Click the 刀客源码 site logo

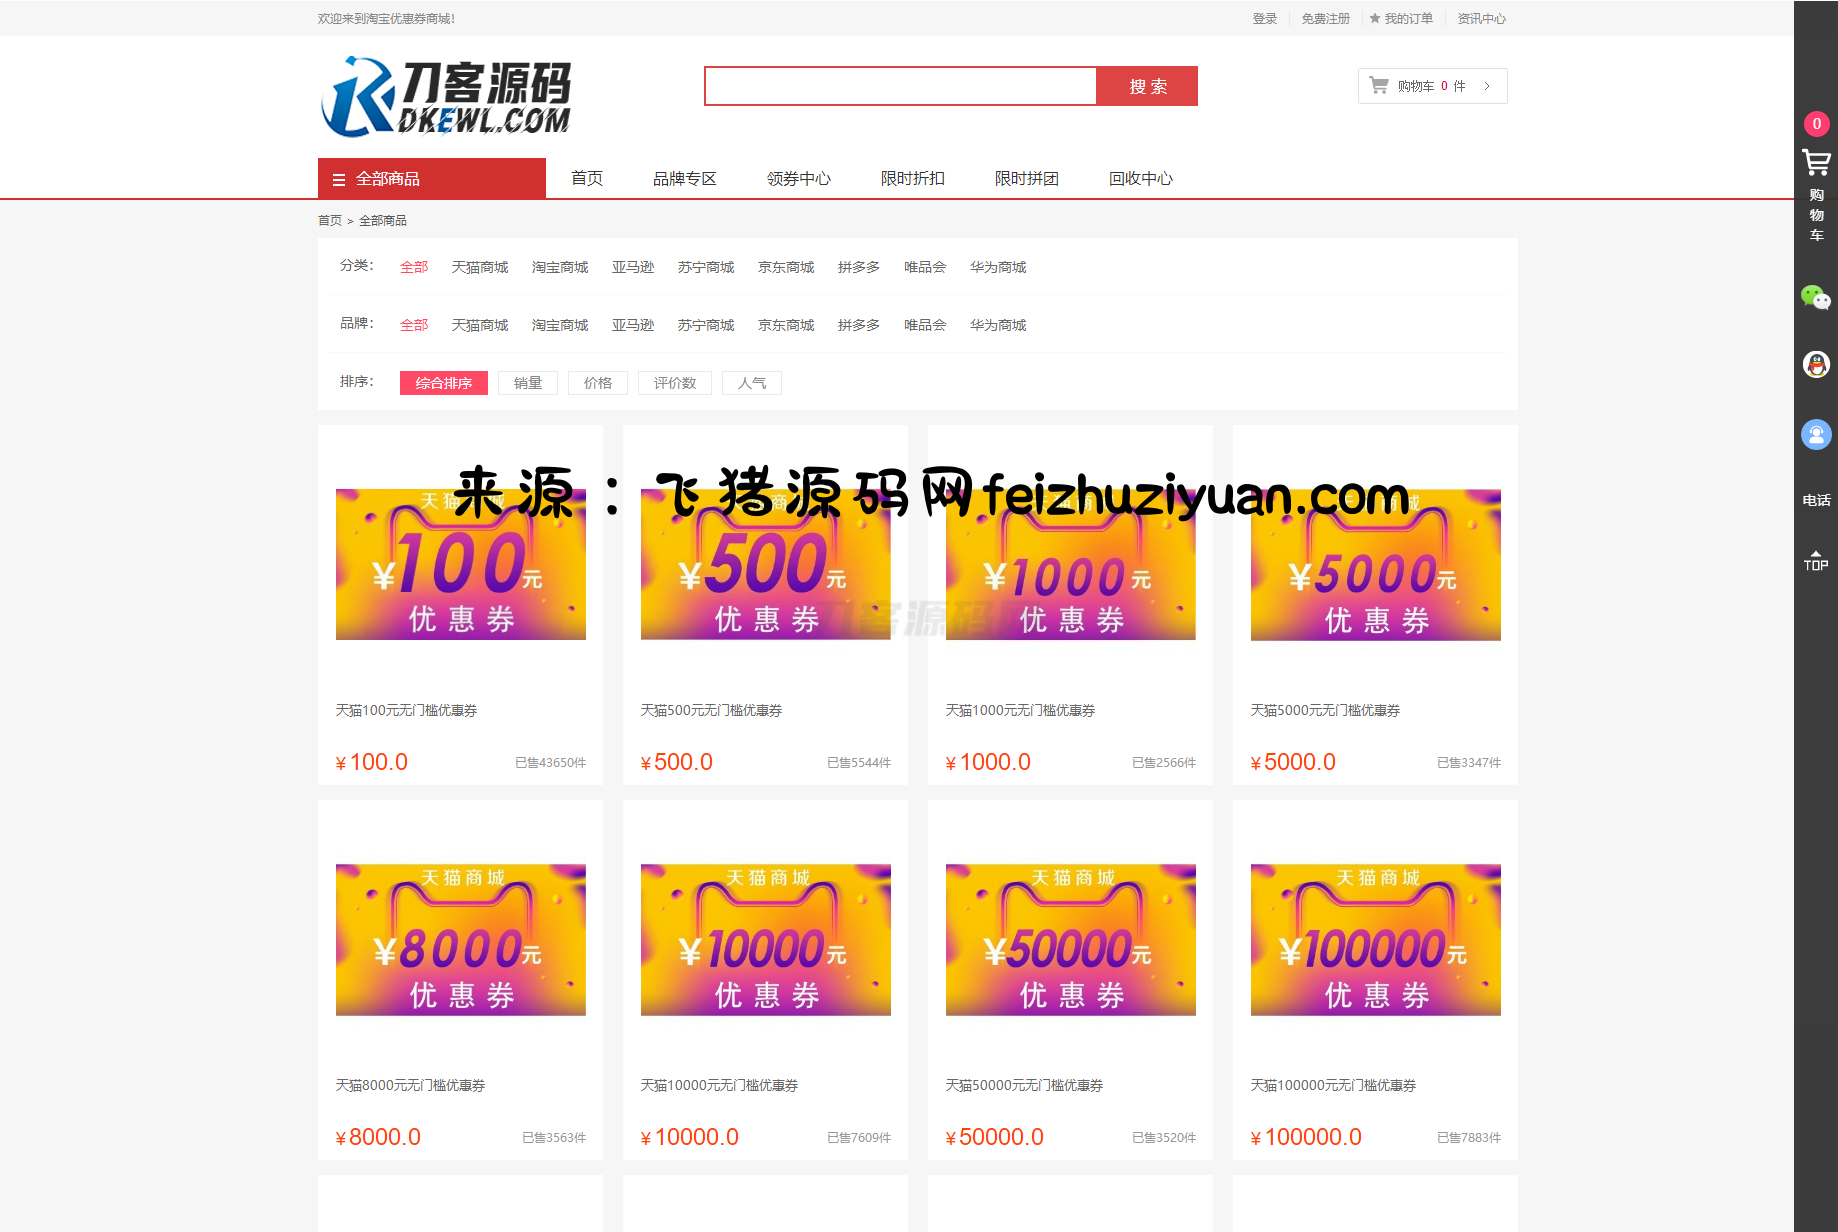click(x=446, y=97)
